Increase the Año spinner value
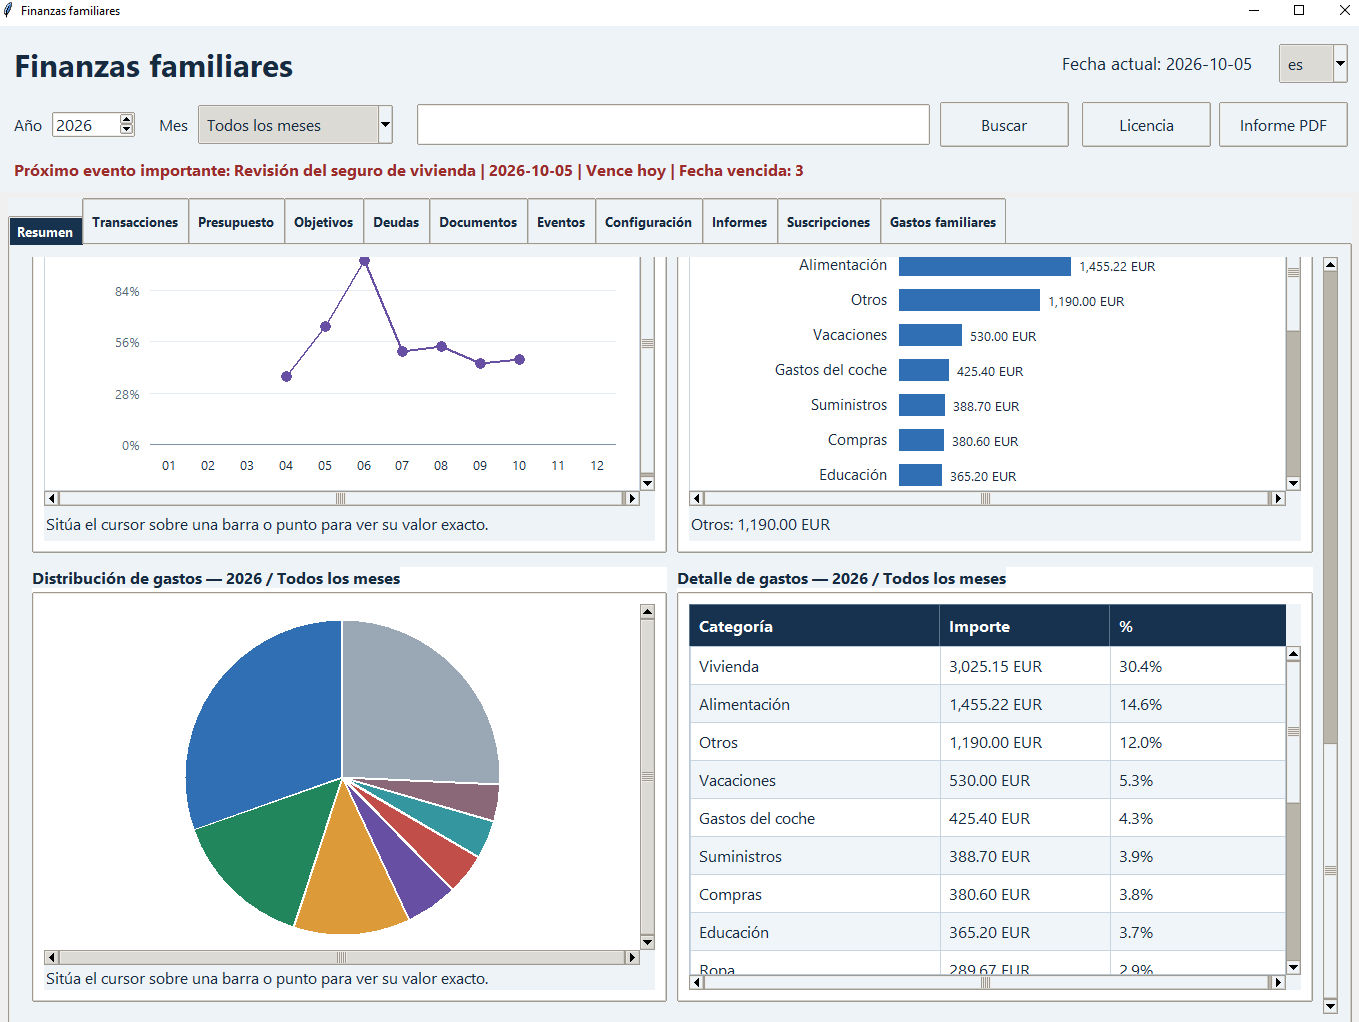This screenshot has width=1359, height=1022. (126, 119)
